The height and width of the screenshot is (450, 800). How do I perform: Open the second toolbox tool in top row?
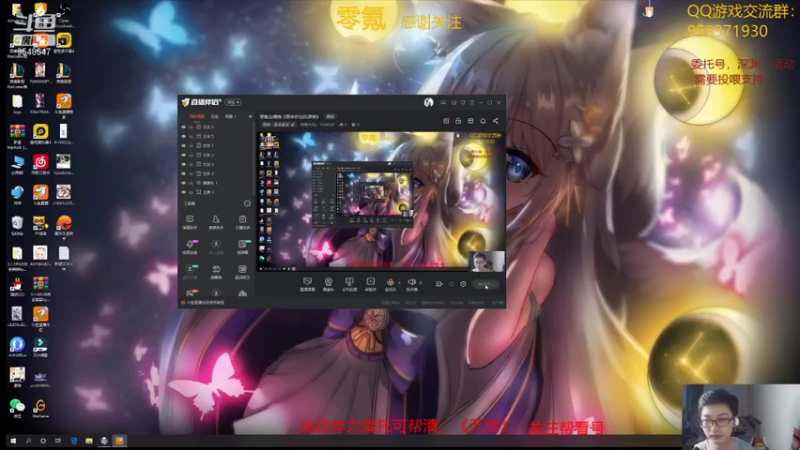click(216, 221)
